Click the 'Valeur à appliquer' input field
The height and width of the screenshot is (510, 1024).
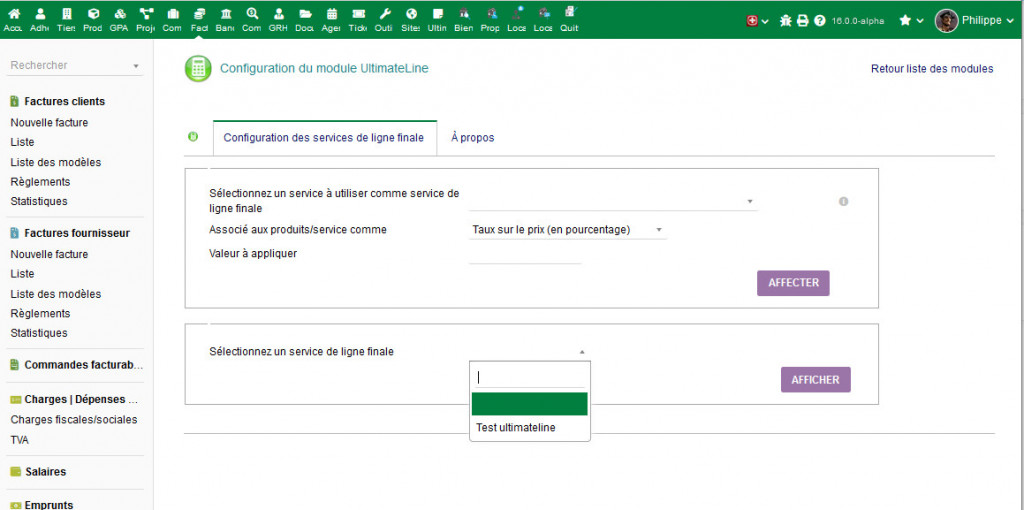(525, 254)
